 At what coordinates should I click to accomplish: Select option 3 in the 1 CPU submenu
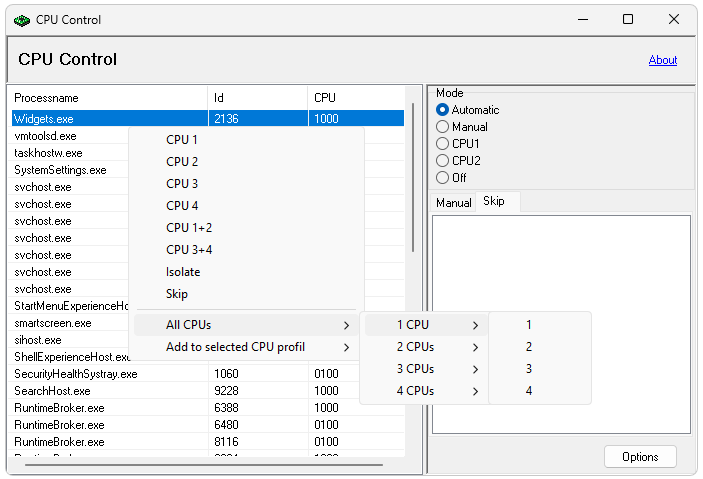[529, 369]
